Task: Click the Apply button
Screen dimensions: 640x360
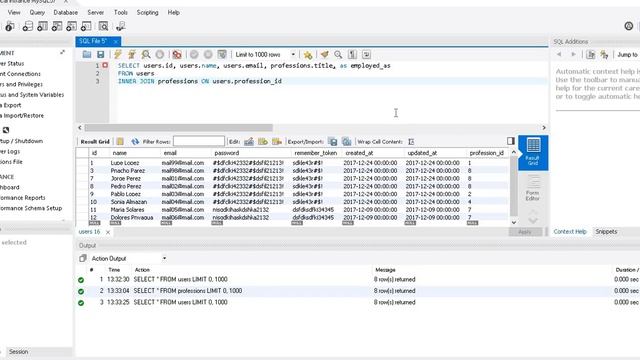Action: [x=525, y=232]
